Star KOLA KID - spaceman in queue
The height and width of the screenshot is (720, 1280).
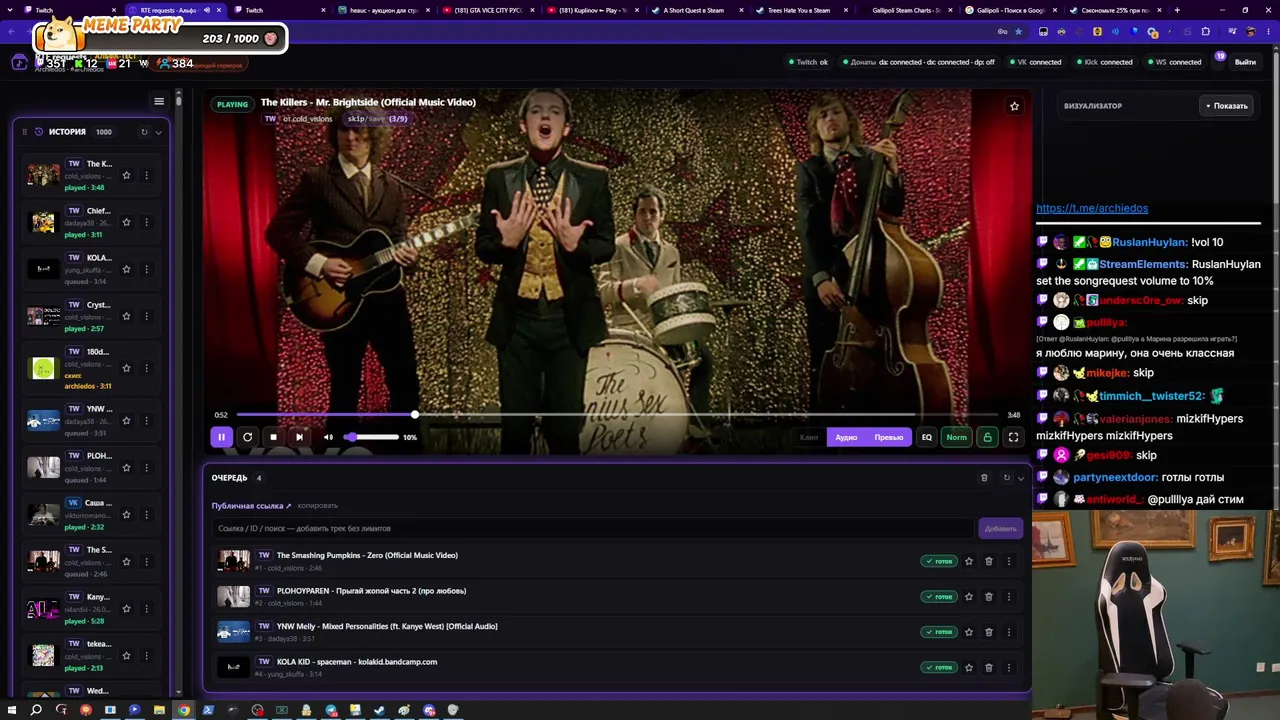(x=969, y=668)
